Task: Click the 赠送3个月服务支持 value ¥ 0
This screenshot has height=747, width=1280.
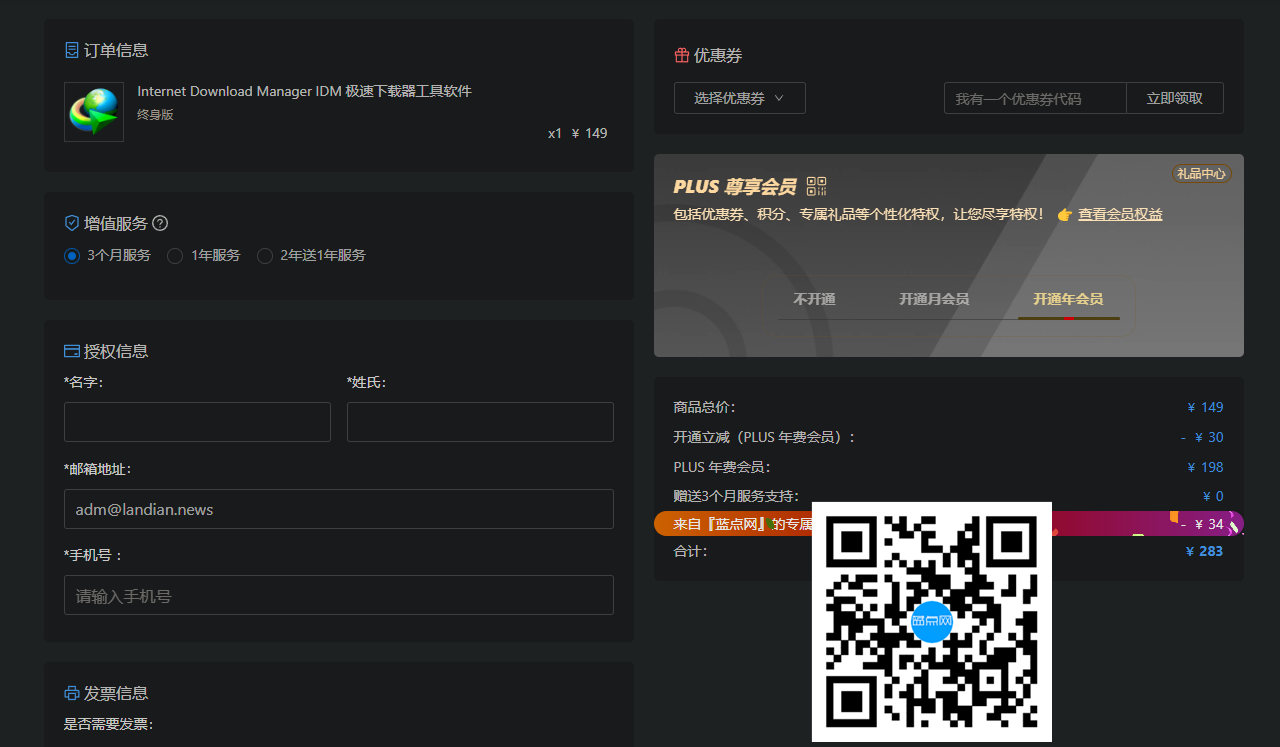Action: tap(1213, 496)
